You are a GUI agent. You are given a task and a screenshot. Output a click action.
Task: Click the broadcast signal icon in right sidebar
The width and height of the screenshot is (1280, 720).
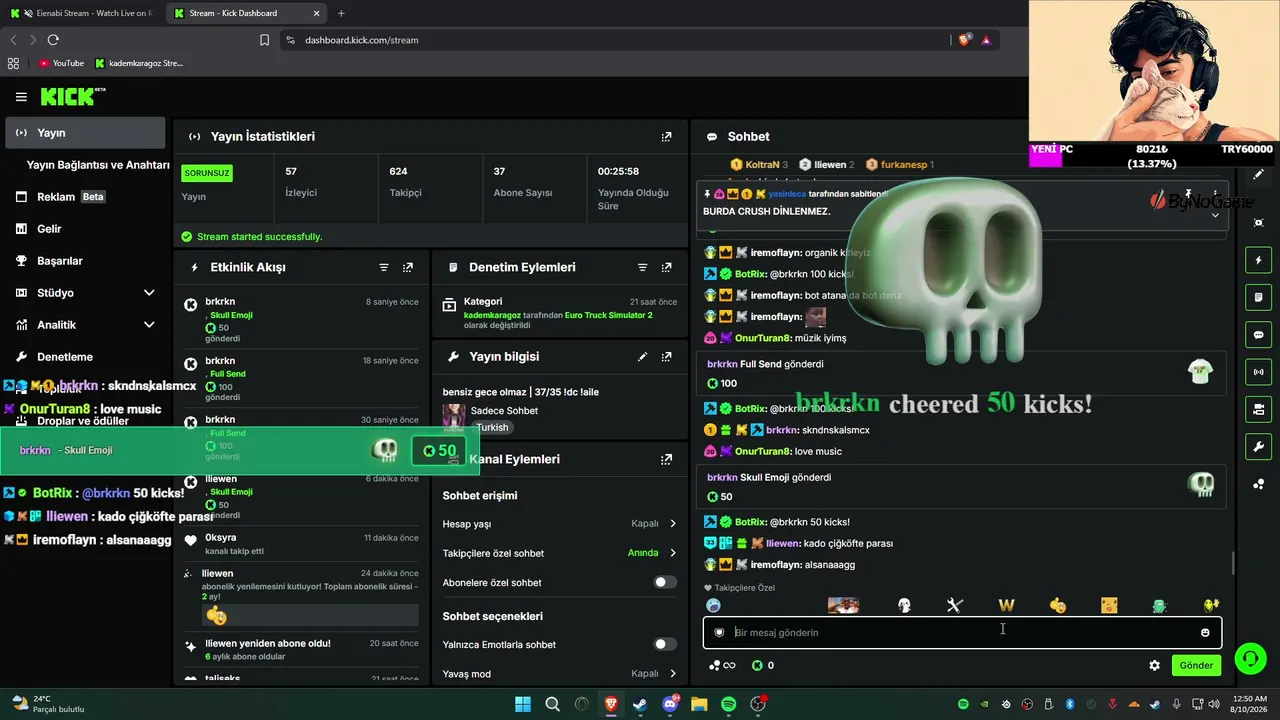(x=1258, y=372)
